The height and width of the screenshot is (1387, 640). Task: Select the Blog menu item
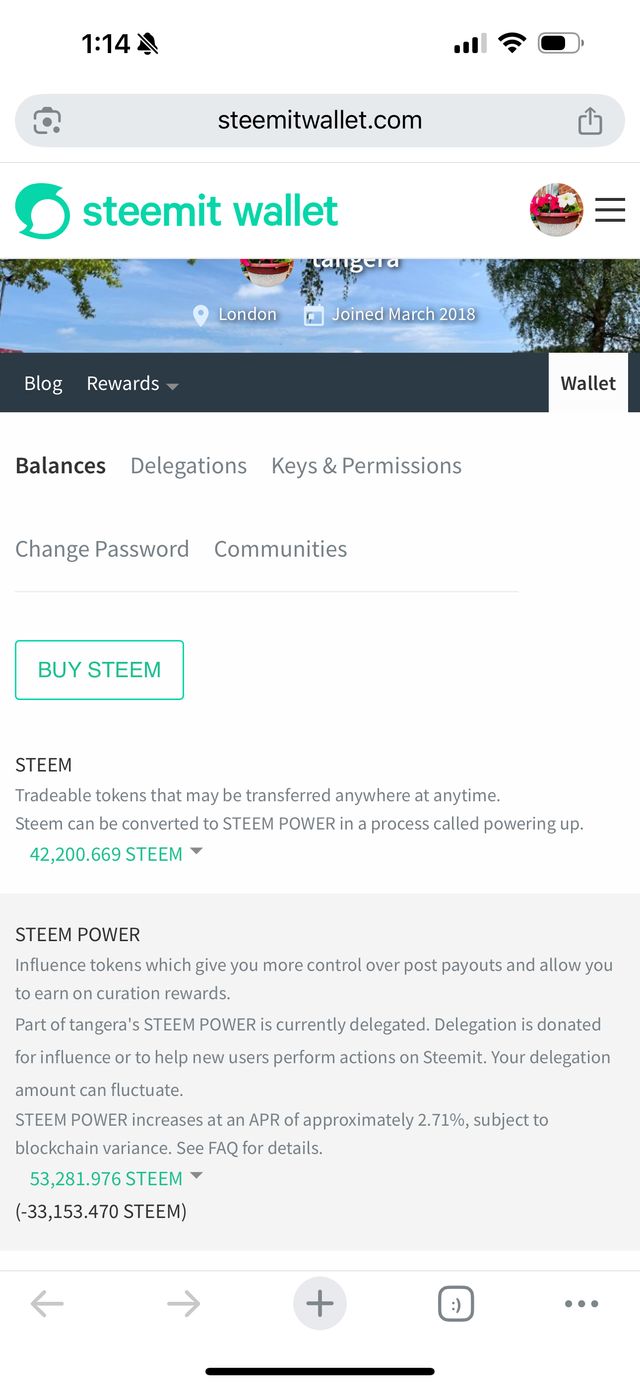[43, 384]
